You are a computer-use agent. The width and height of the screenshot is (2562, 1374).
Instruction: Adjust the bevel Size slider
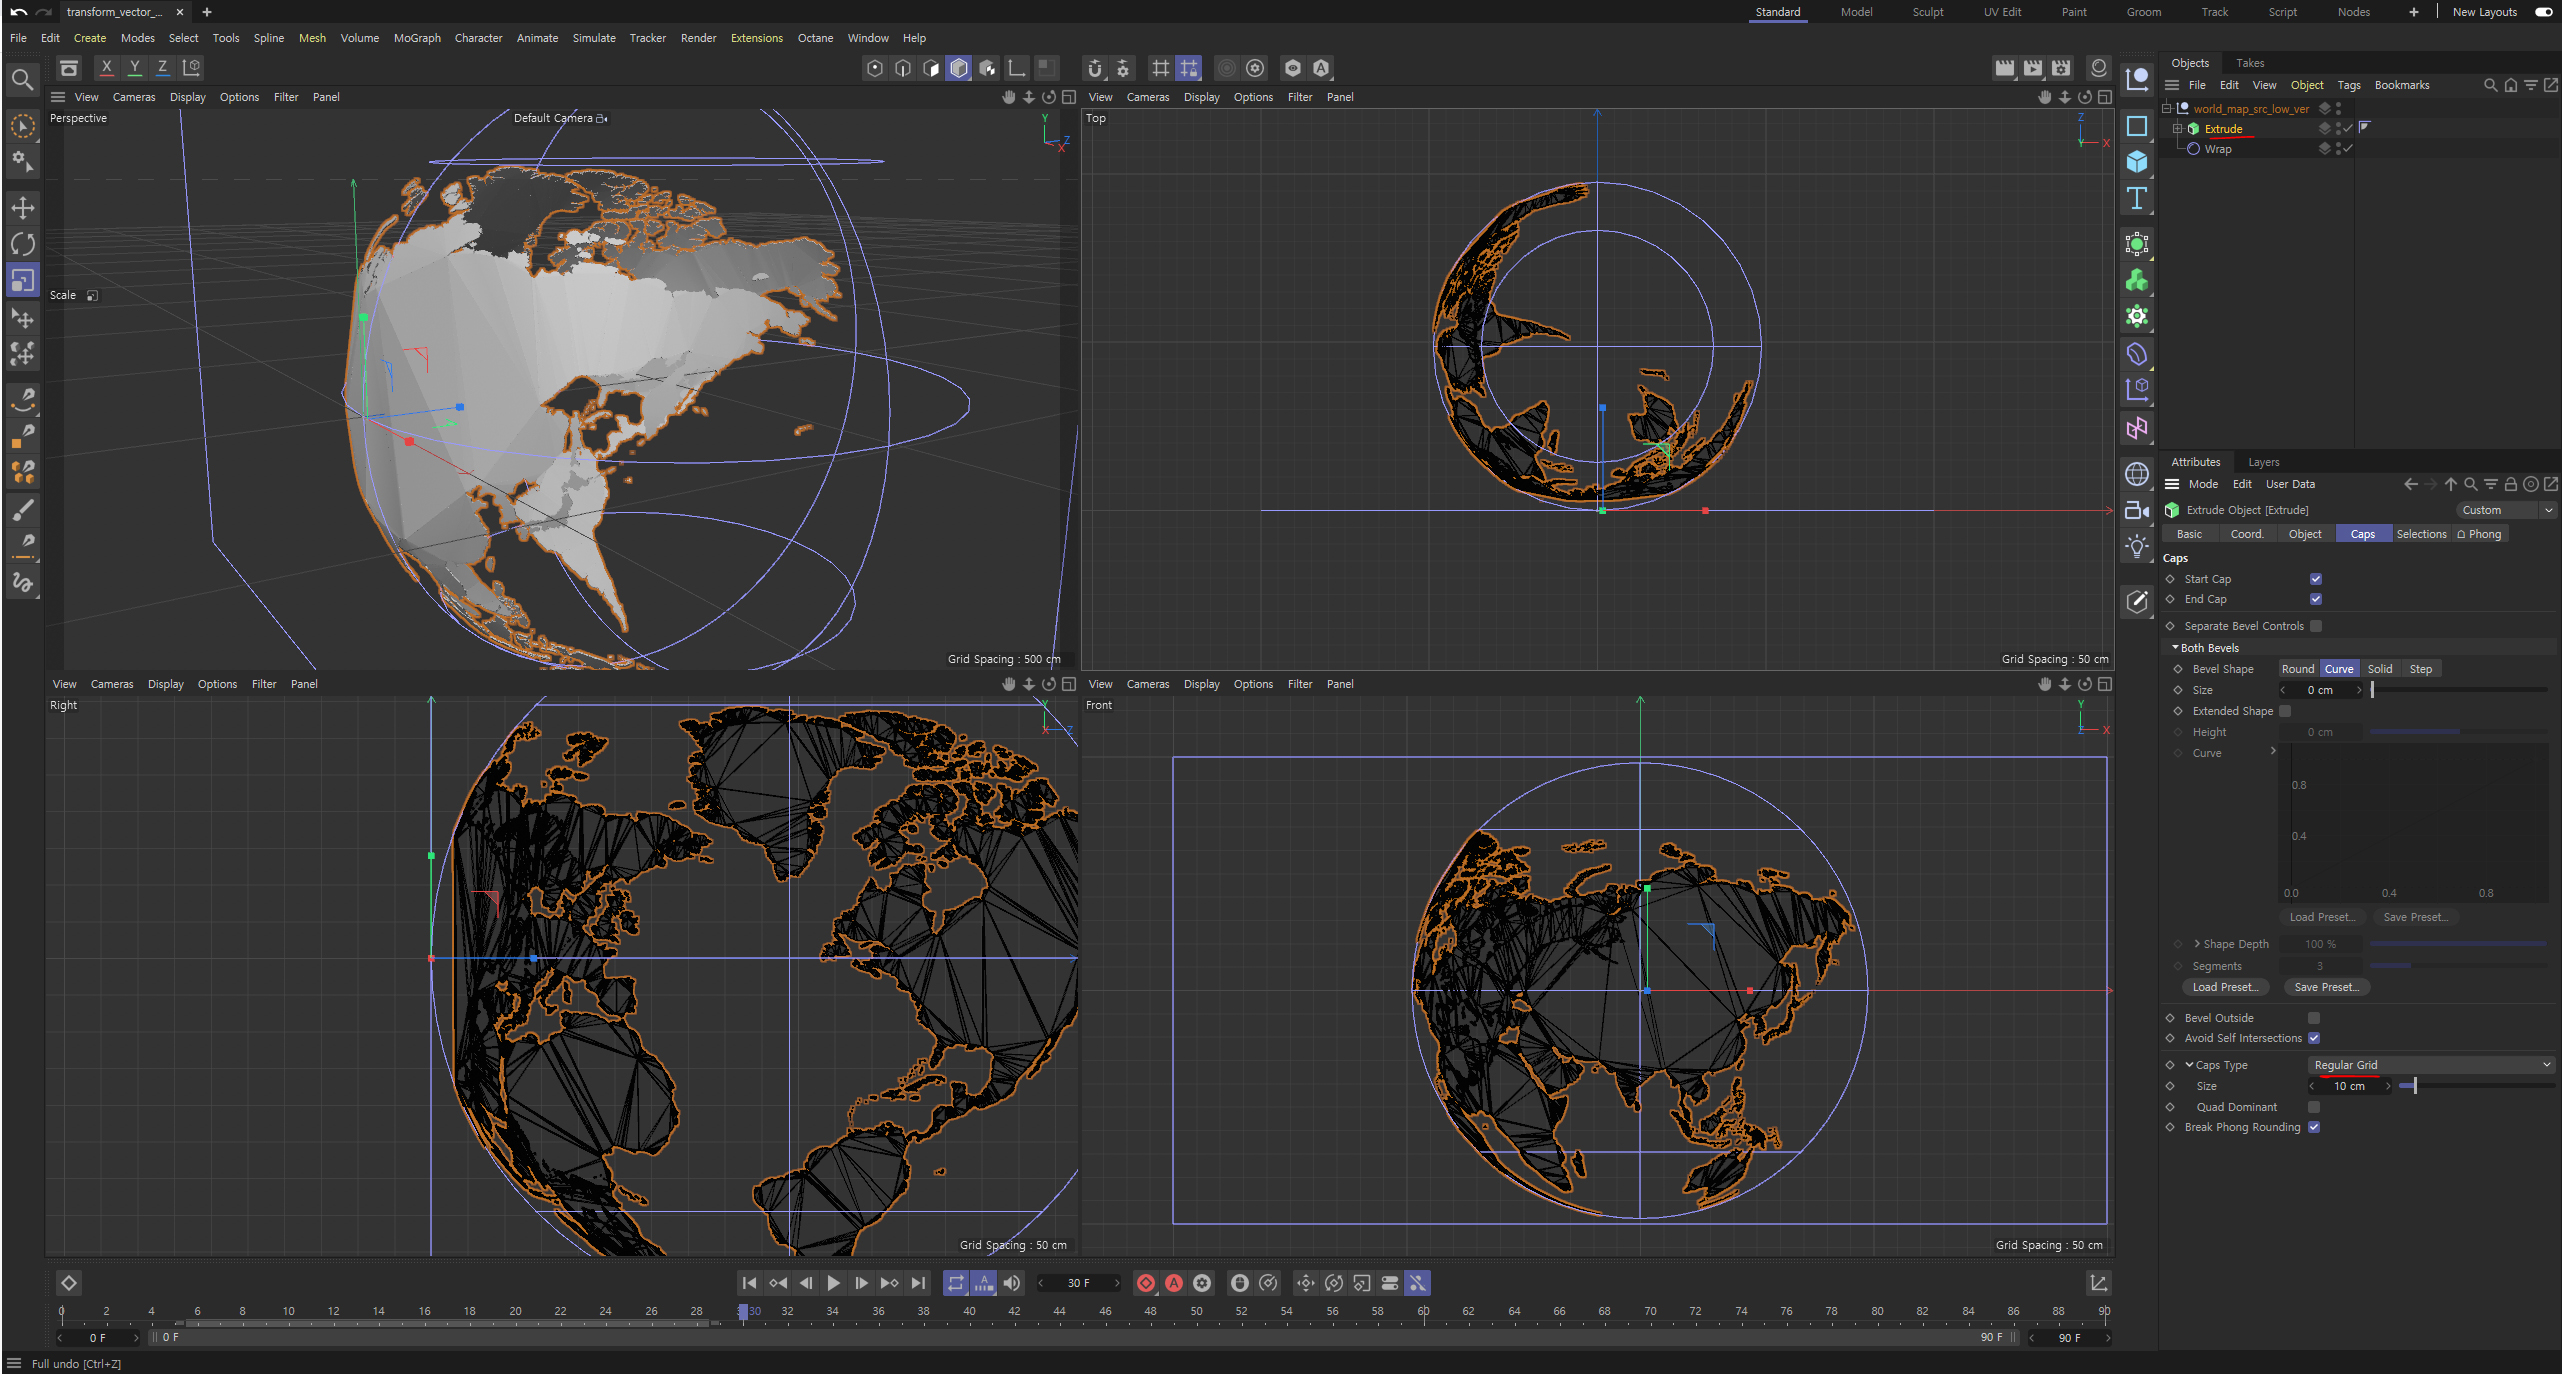click(2459, 690)
